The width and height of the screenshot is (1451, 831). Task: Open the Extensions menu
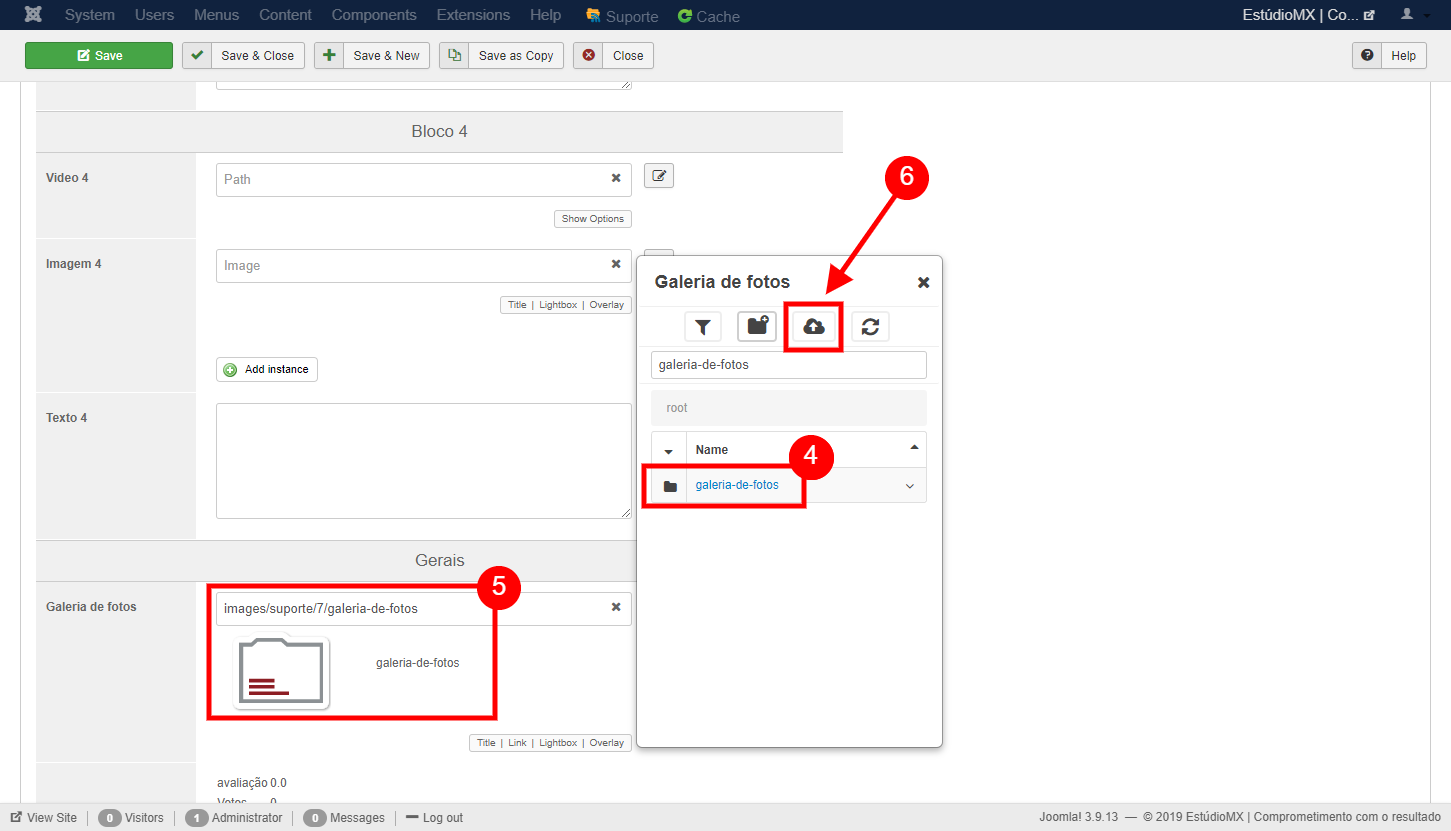(x=473, y=15)
